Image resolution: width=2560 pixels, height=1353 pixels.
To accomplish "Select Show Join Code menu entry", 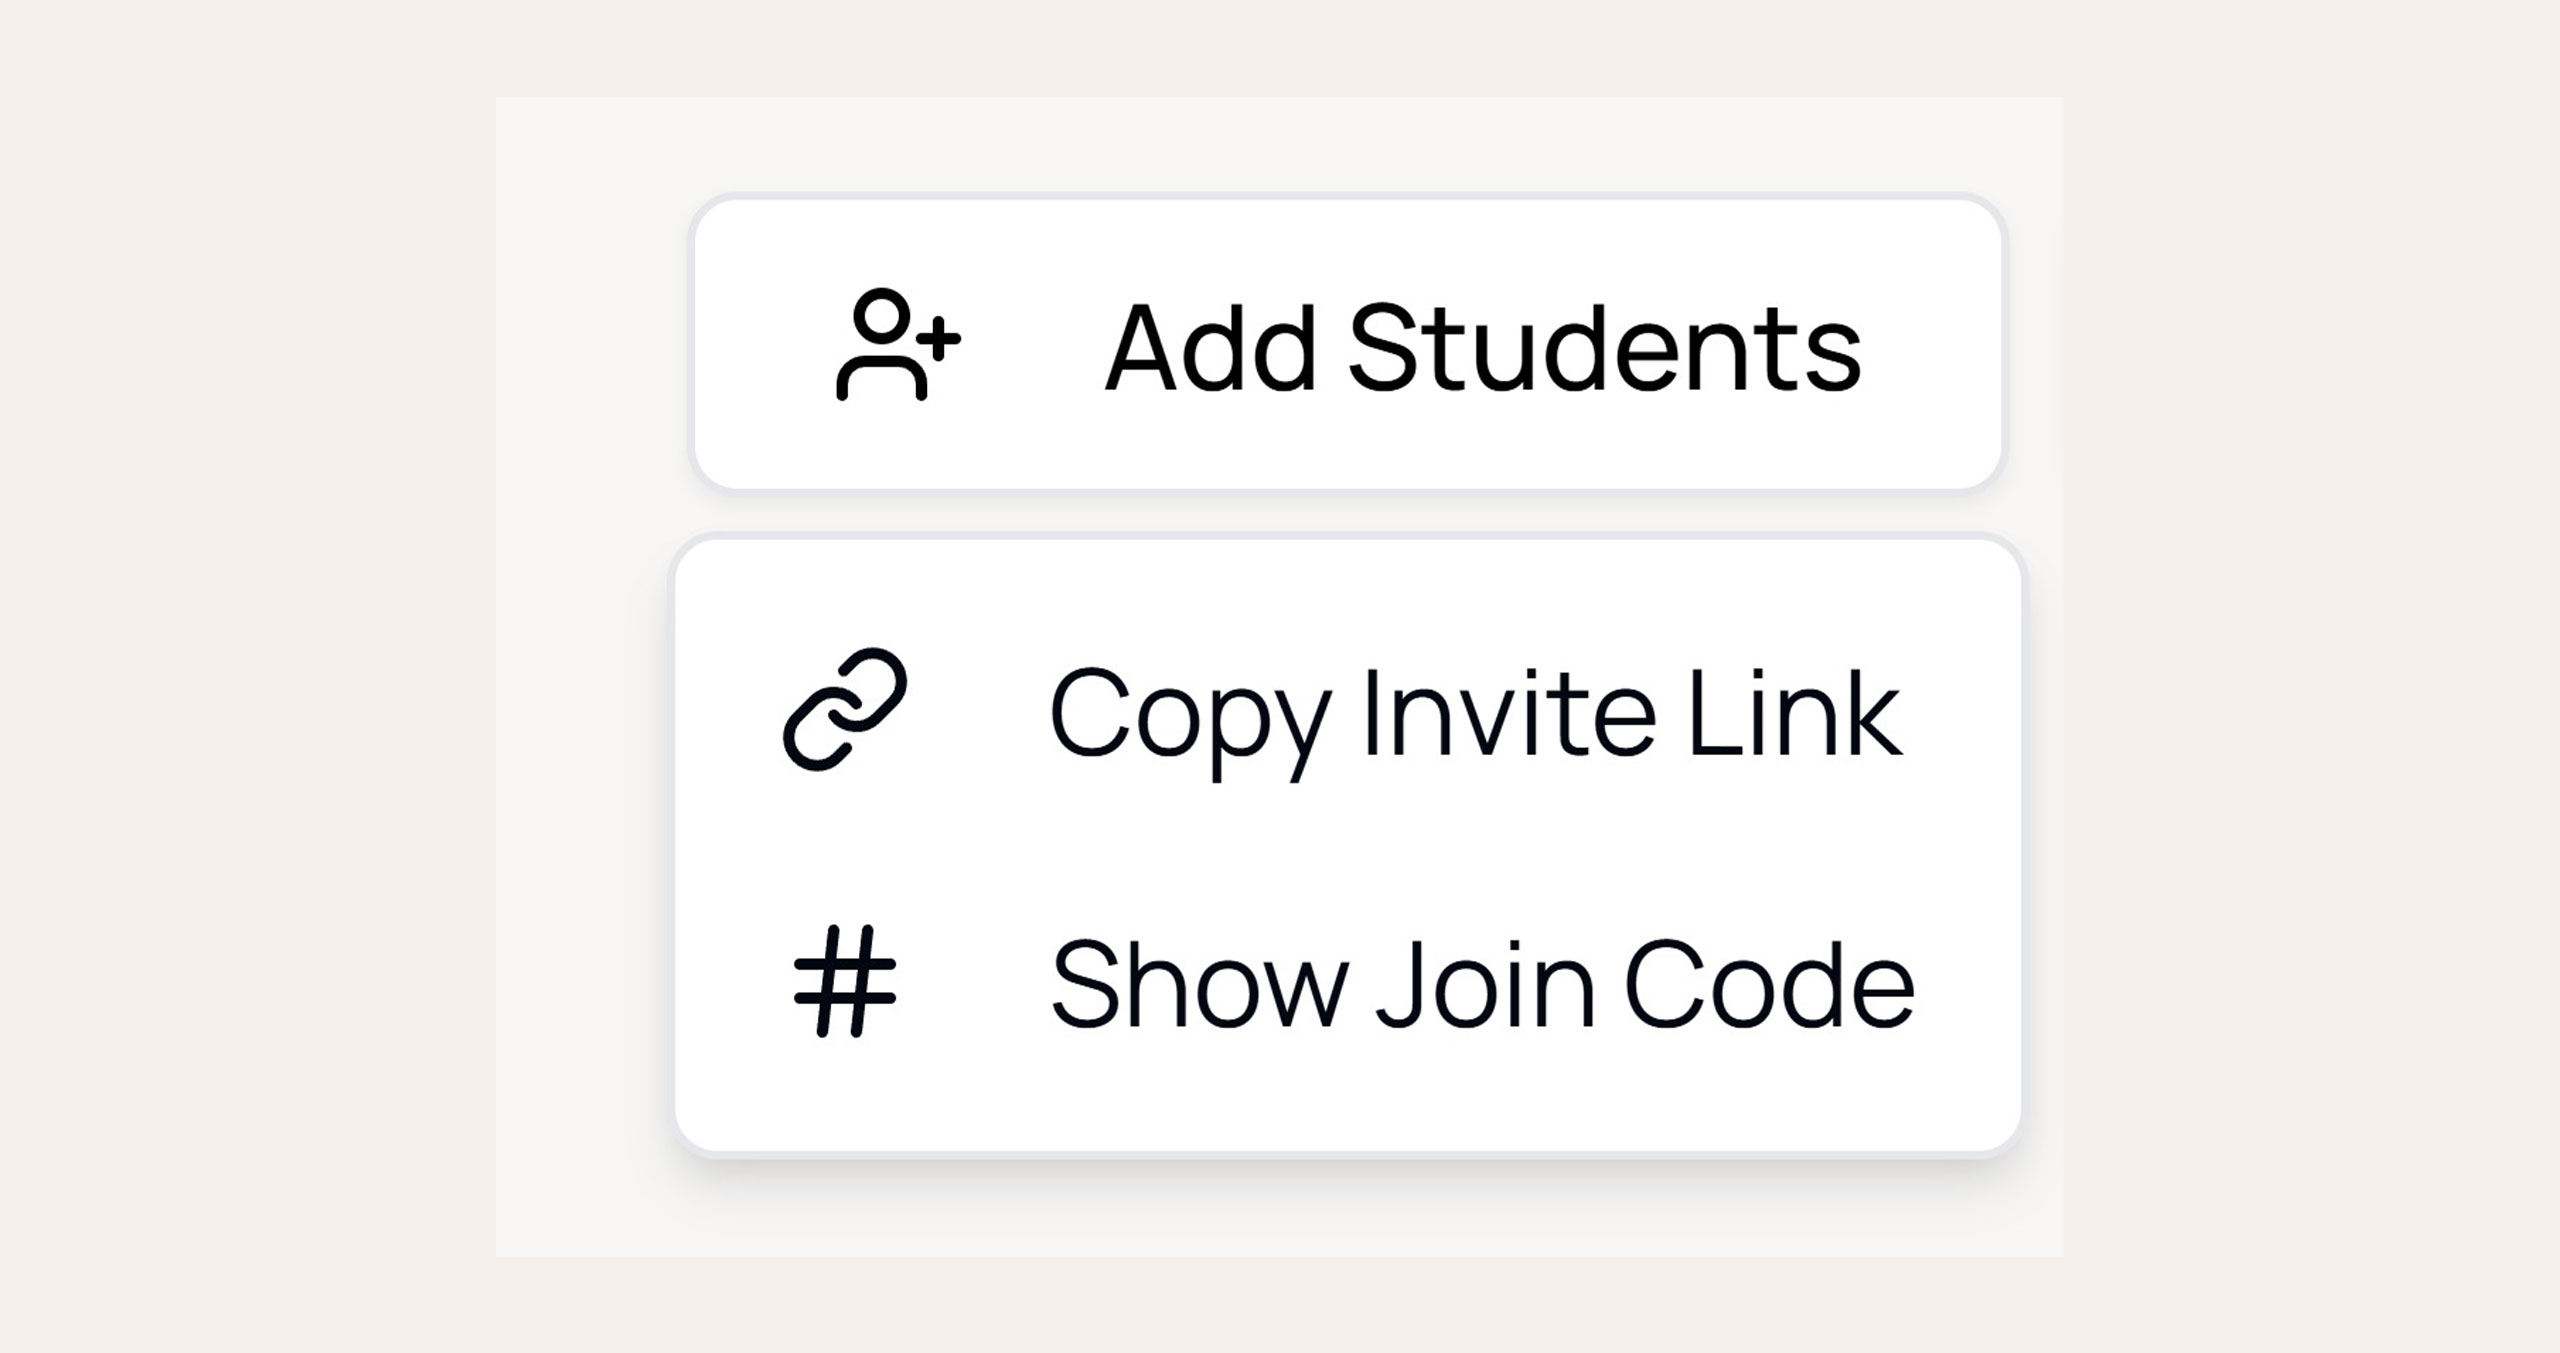I will [x=1347, y=983].
